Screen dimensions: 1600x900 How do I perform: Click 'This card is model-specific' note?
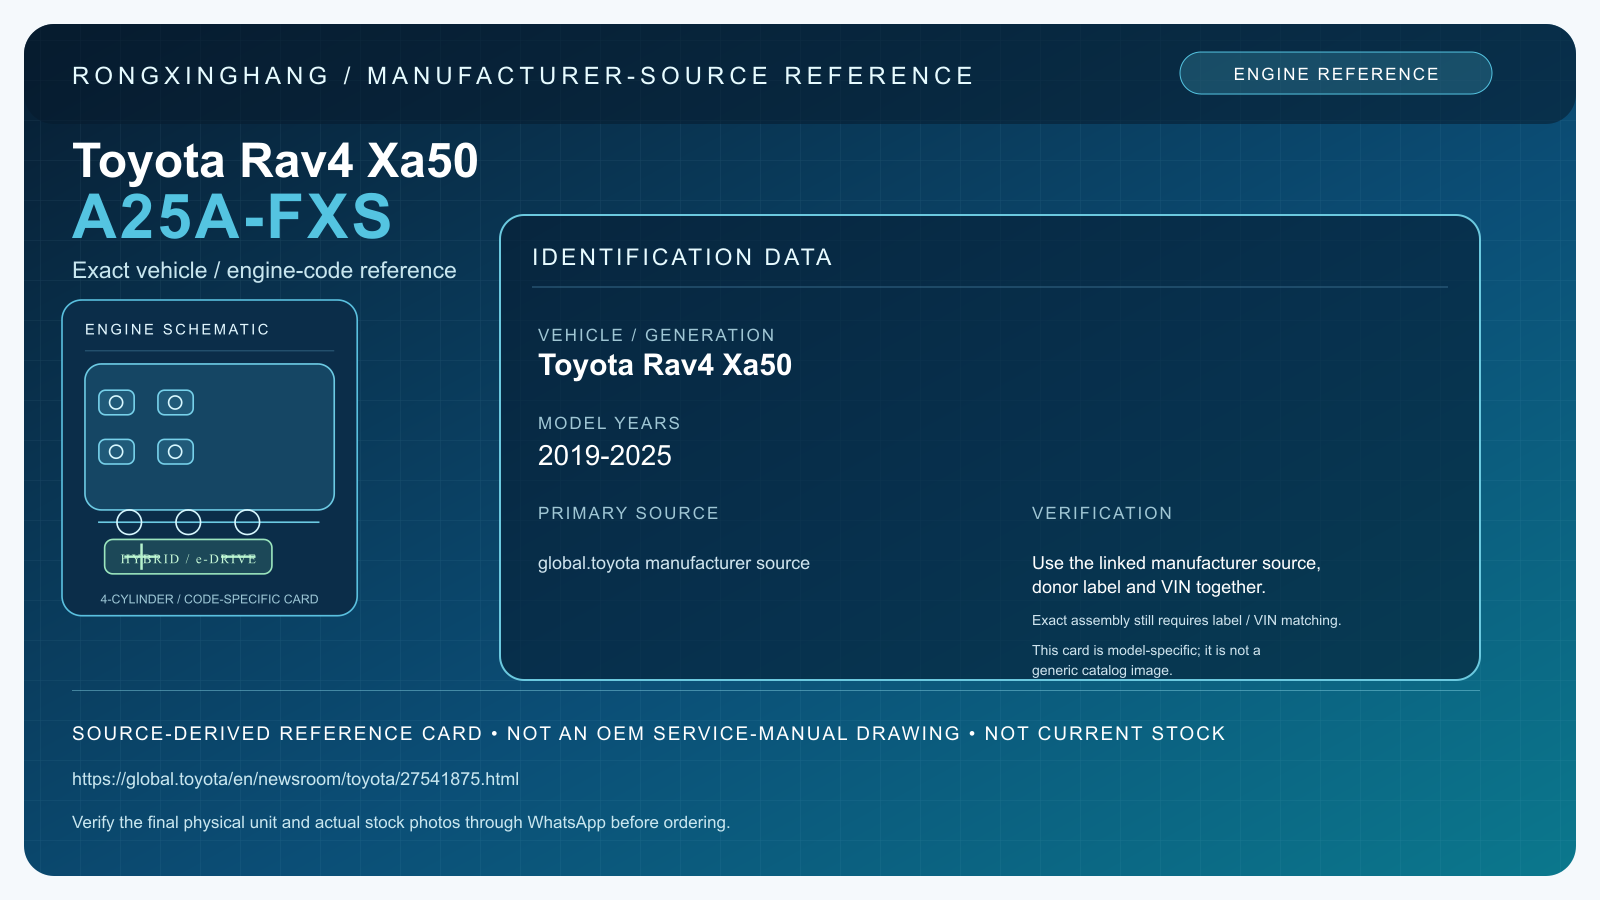click(1146, 660)
